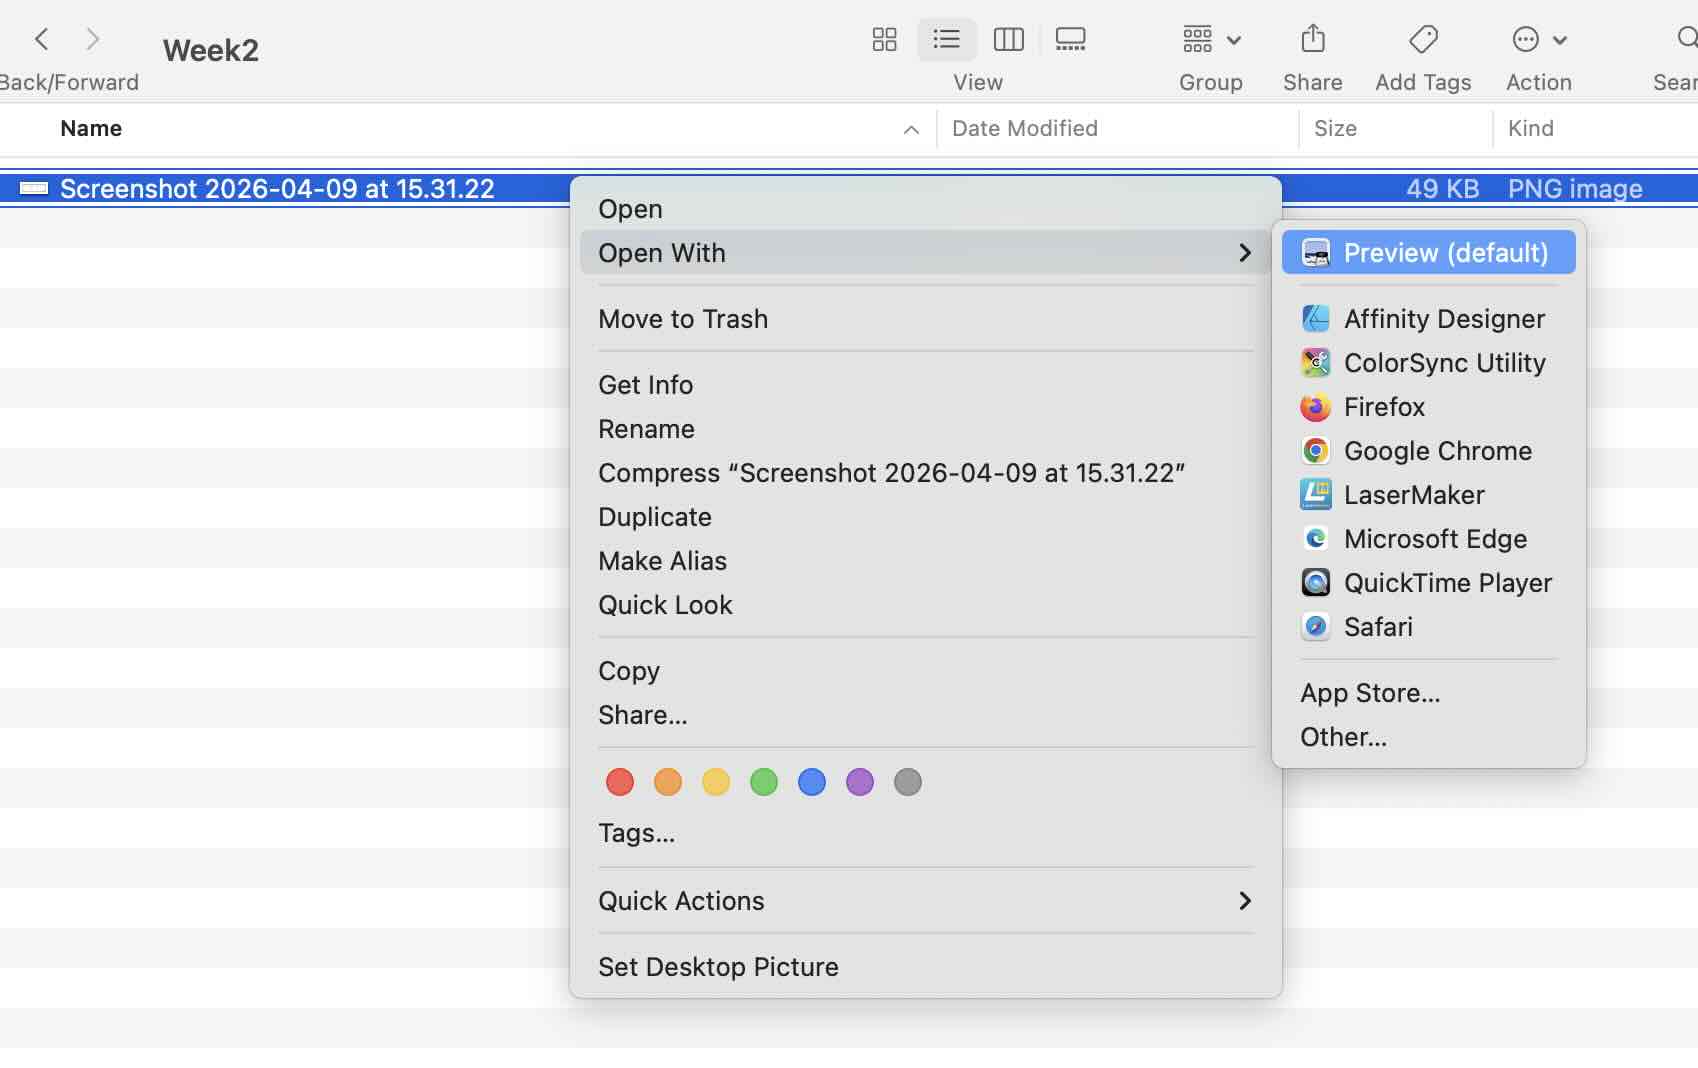The image size is (1698, 1068).
Task: Select list view toggle button
Action: pyautogui.click(x=946, y=40)
